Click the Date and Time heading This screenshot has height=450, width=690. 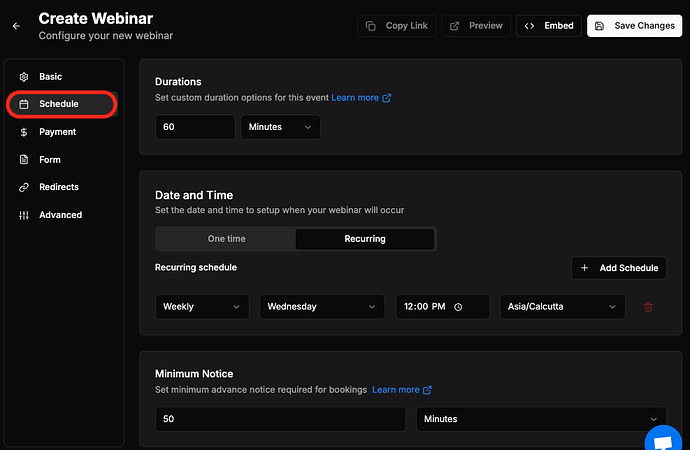click(194, 195)
